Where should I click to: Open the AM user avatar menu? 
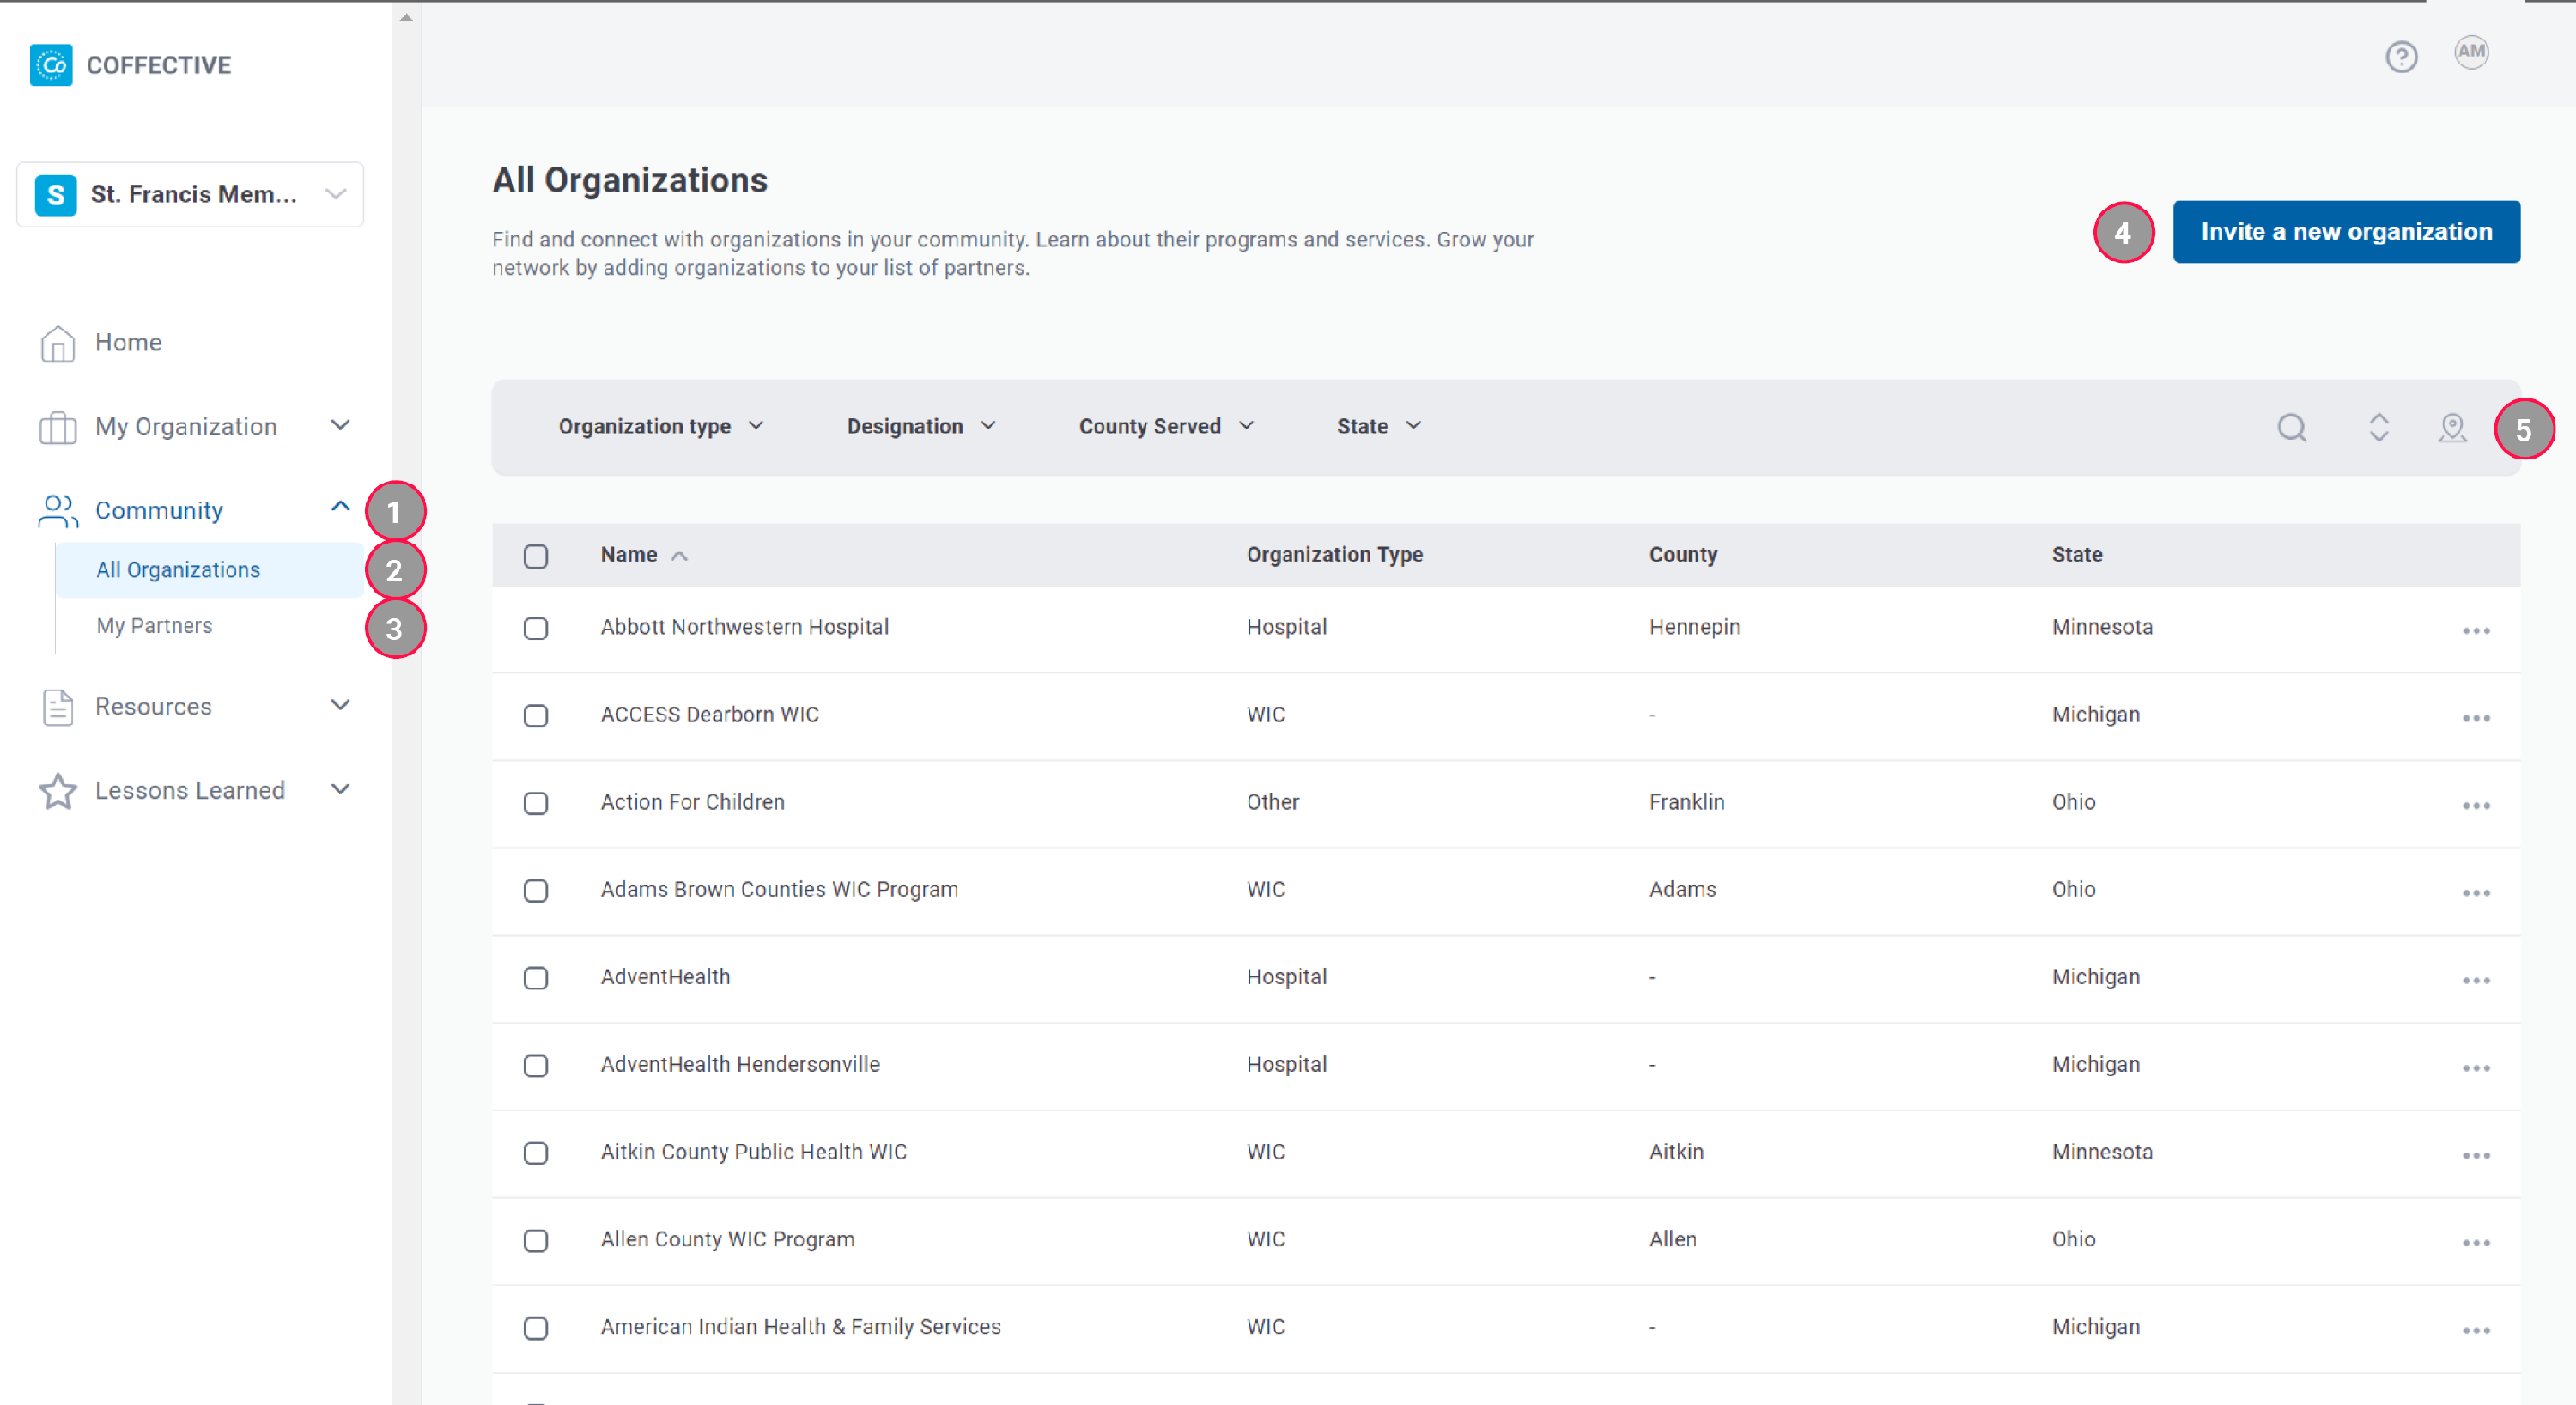click(2470, 52)
